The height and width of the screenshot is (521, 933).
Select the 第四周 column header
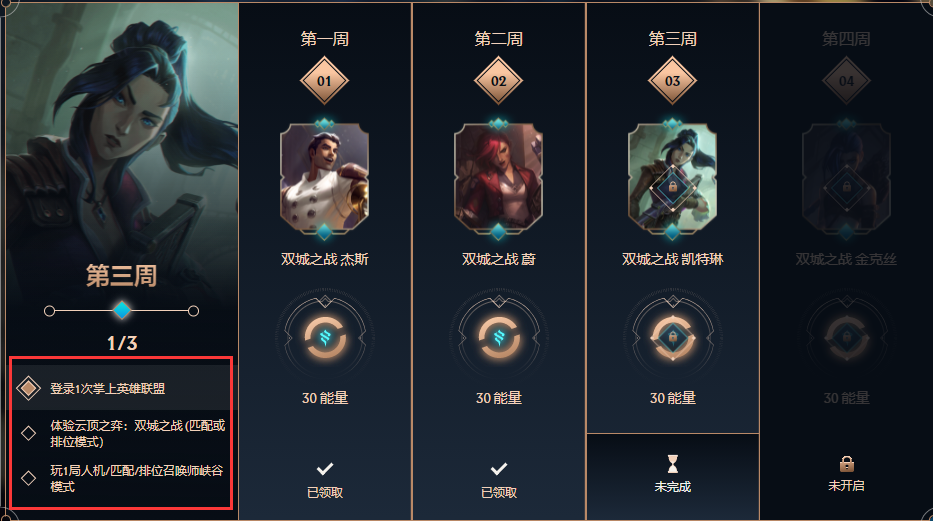point(846,39)
